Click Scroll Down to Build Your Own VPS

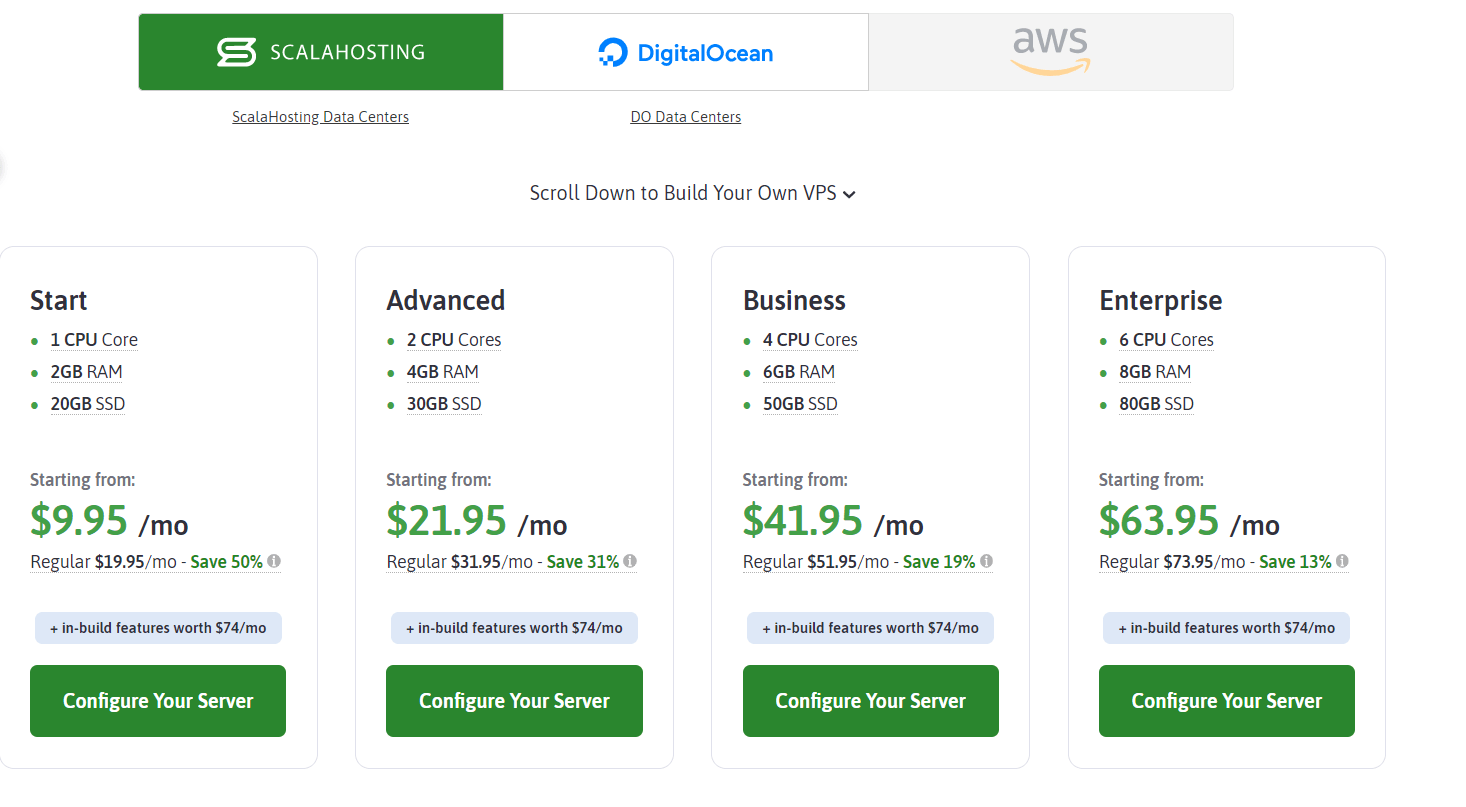(x=693, y=193)
